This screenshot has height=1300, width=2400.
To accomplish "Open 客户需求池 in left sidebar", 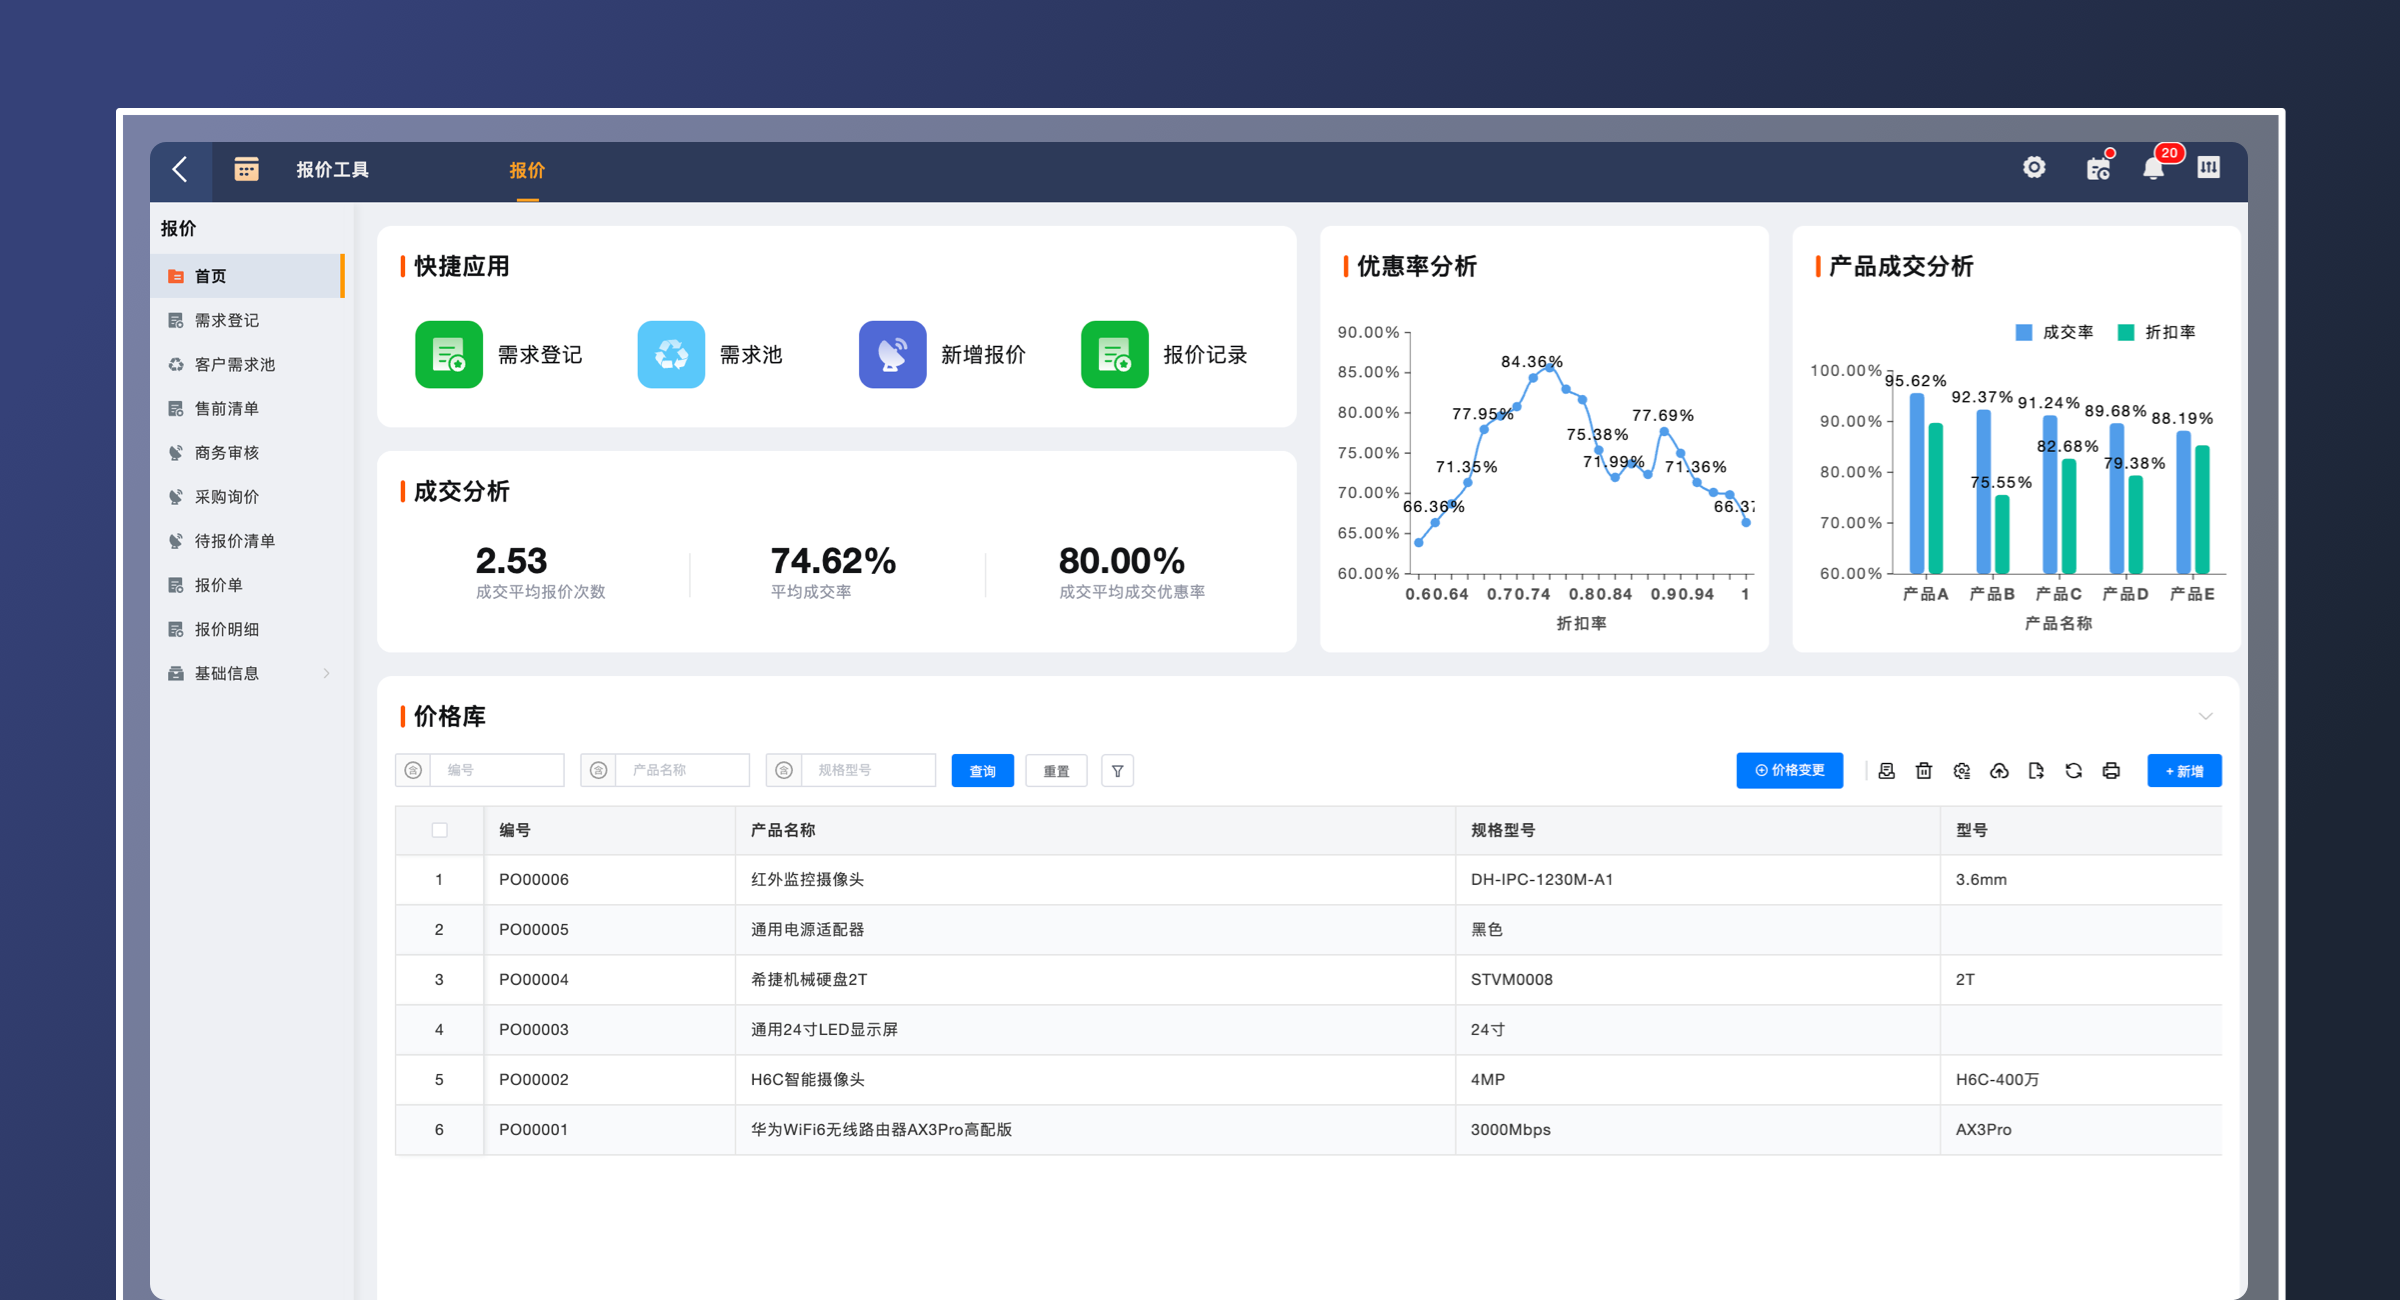I will pyautogui.click(x=234, y=364).
